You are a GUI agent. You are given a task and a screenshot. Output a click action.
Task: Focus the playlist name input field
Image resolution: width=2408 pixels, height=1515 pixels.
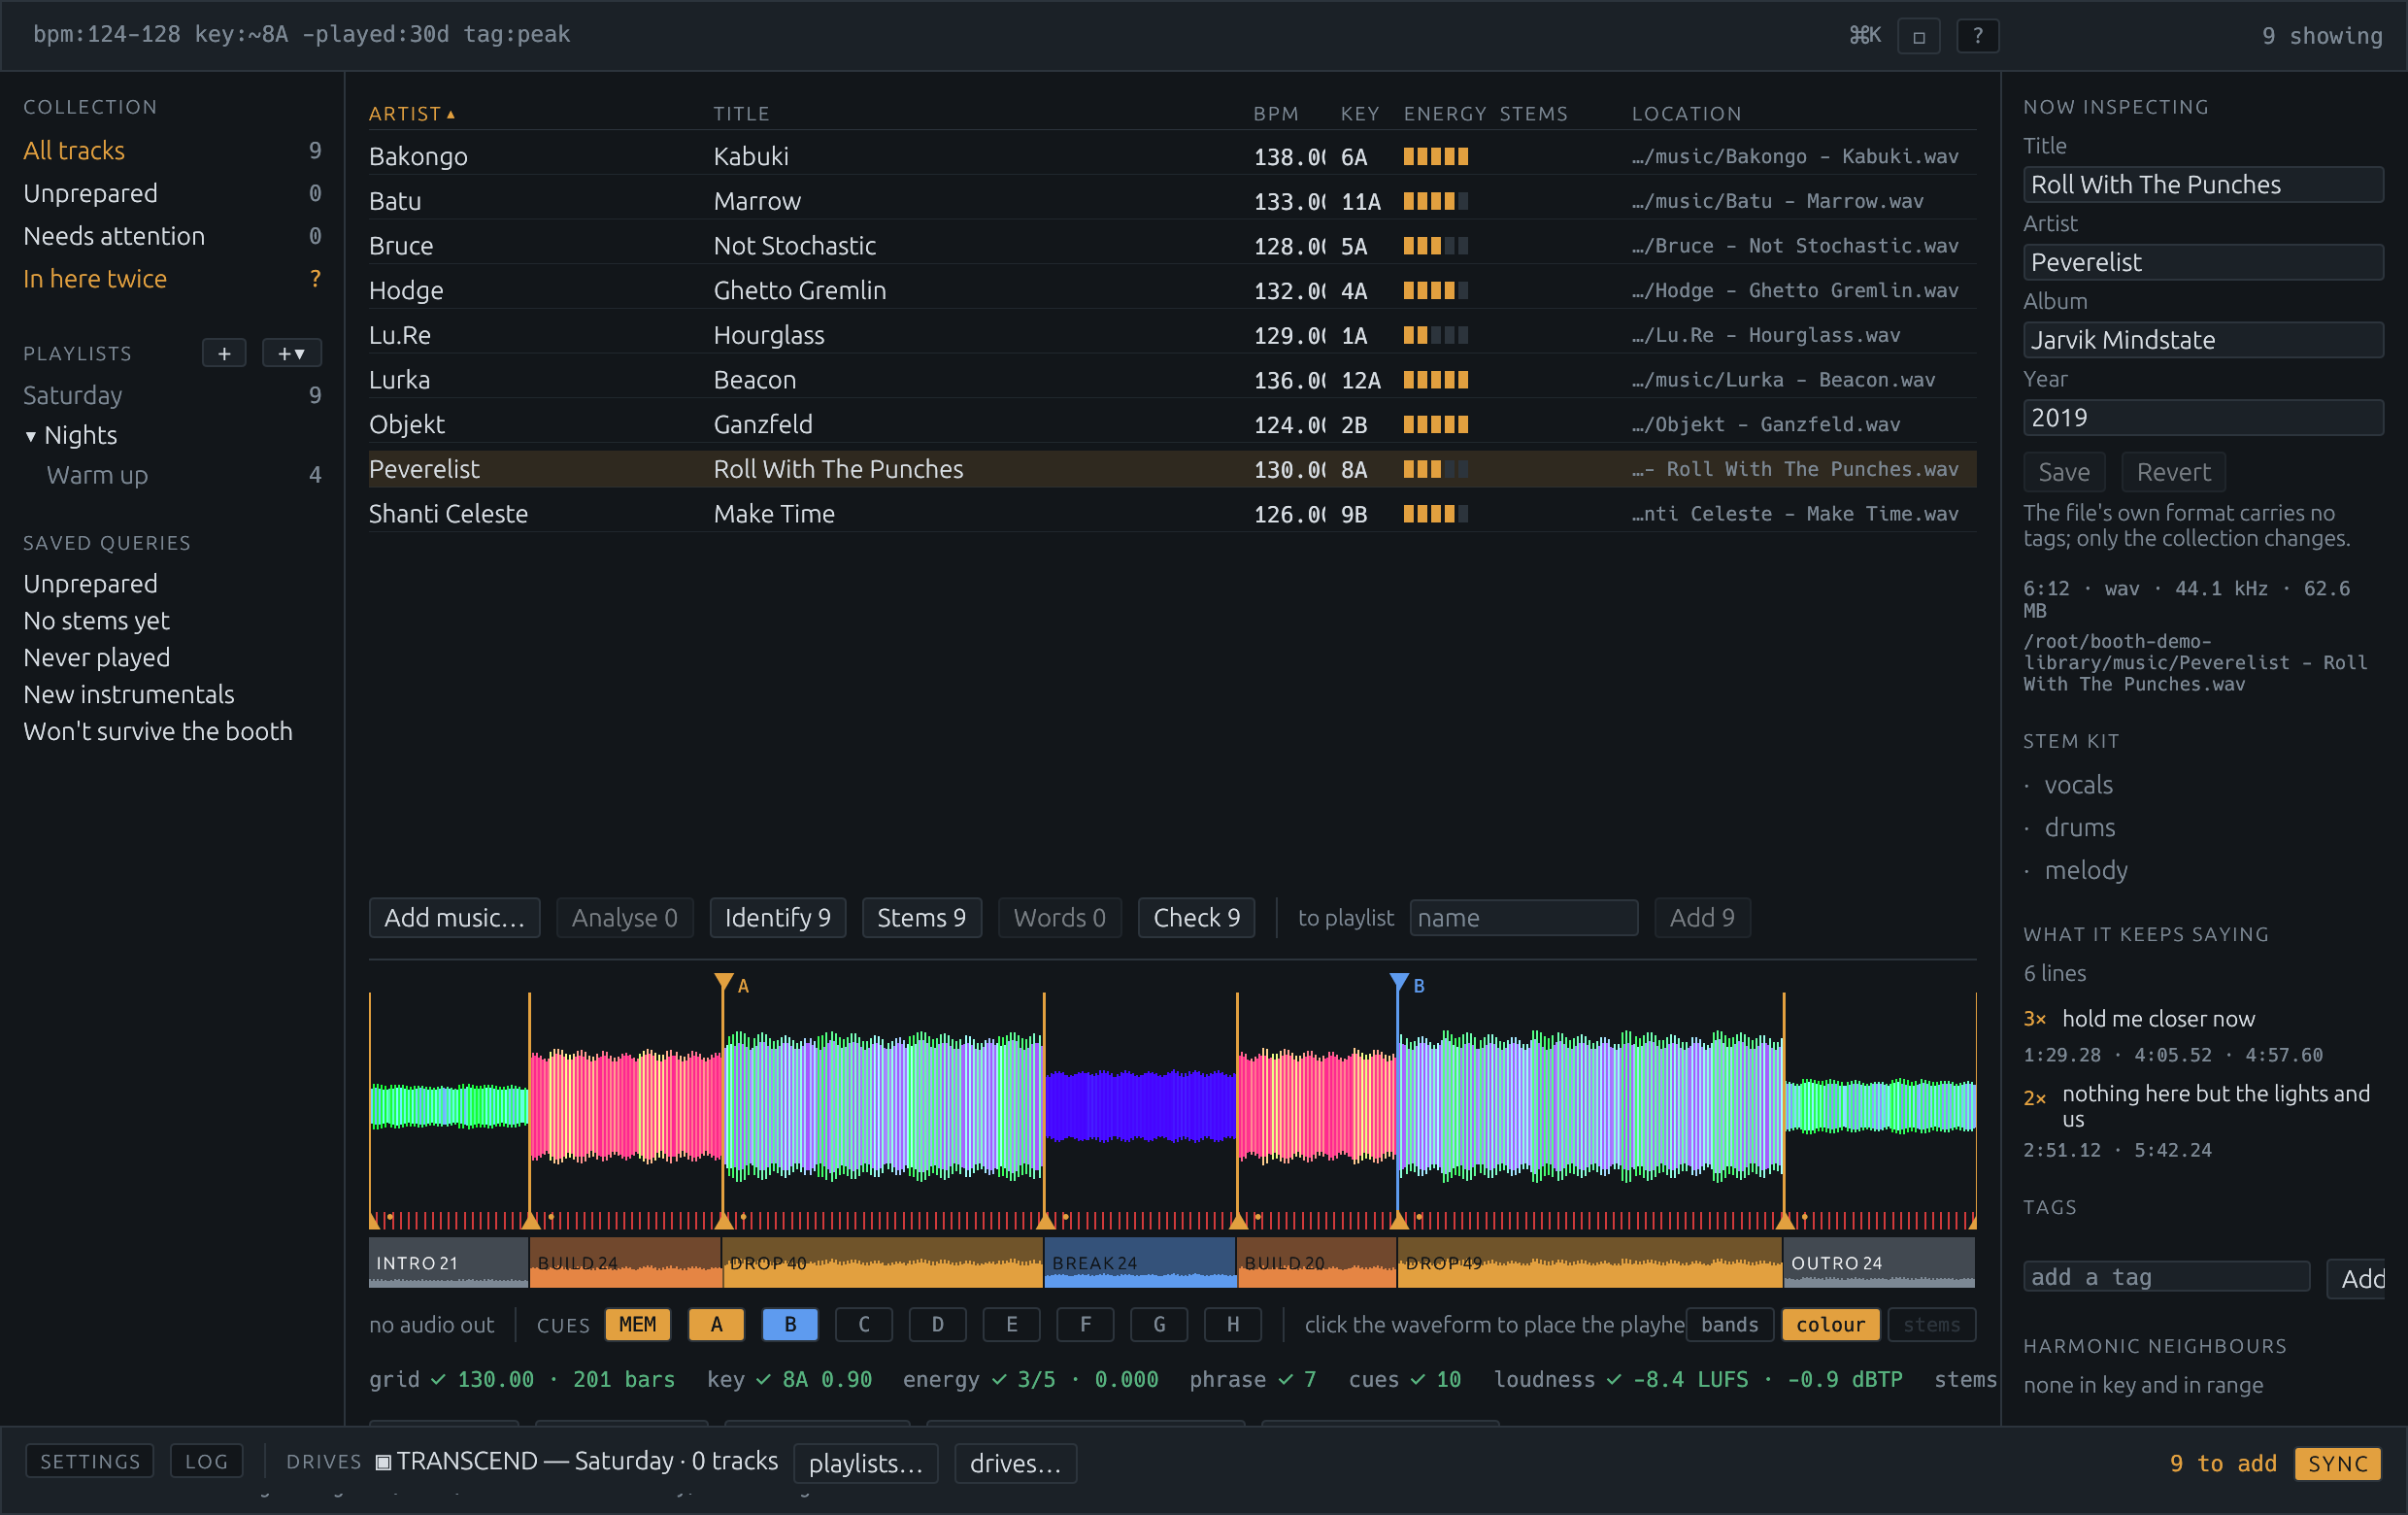1523,917
